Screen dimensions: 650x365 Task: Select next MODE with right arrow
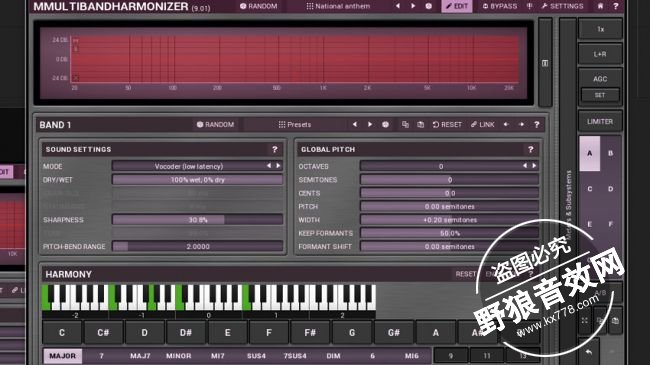tap(278, 166)
